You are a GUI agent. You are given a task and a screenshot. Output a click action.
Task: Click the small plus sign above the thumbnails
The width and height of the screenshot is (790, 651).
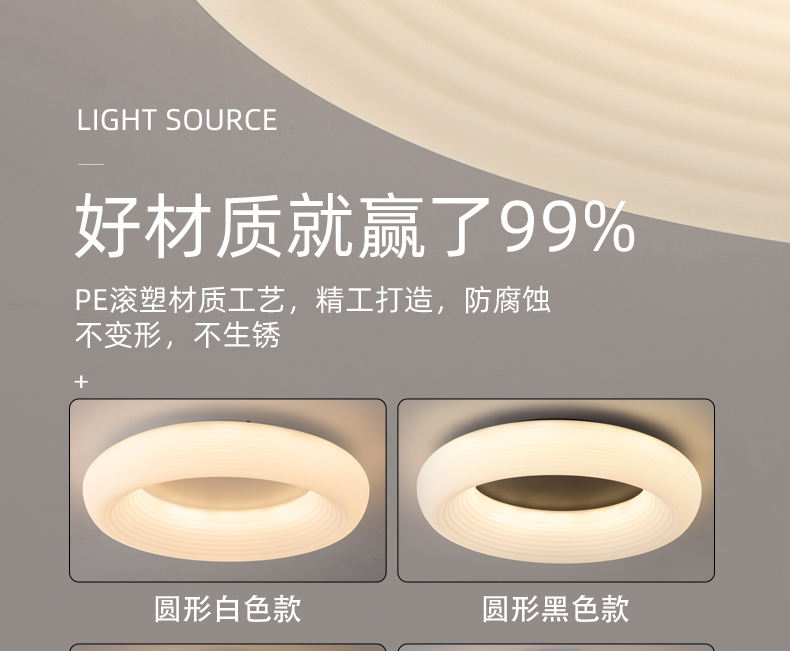click(x=81, y=382)
